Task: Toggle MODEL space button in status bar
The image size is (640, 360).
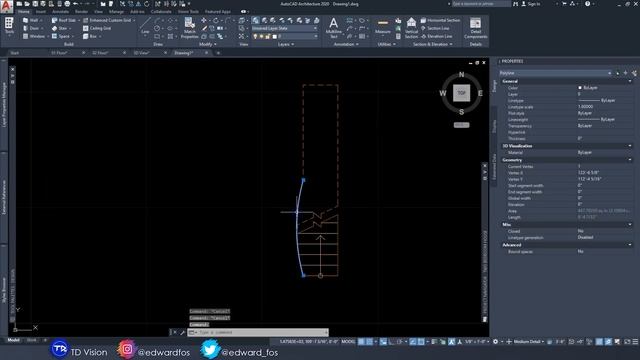Action: pos(348,342)
